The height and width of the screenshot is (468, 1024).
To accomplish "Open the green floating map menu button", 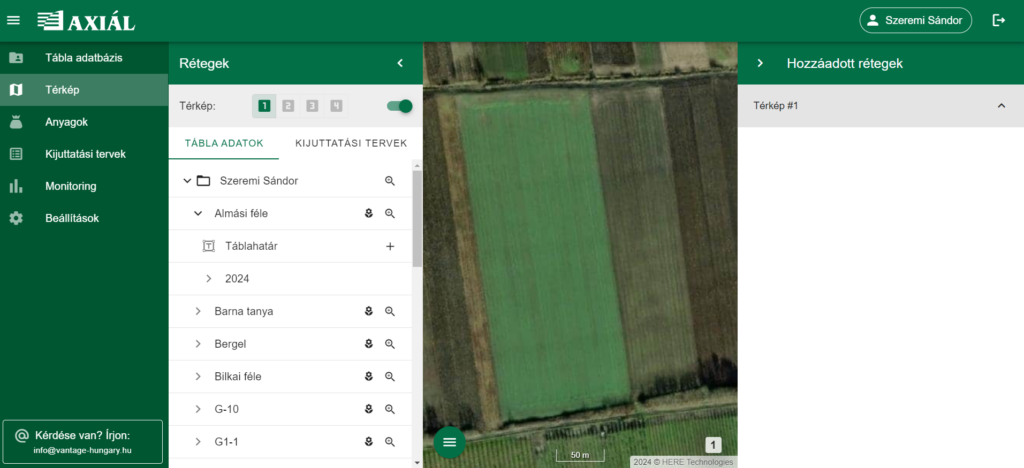I will (449, 442).
